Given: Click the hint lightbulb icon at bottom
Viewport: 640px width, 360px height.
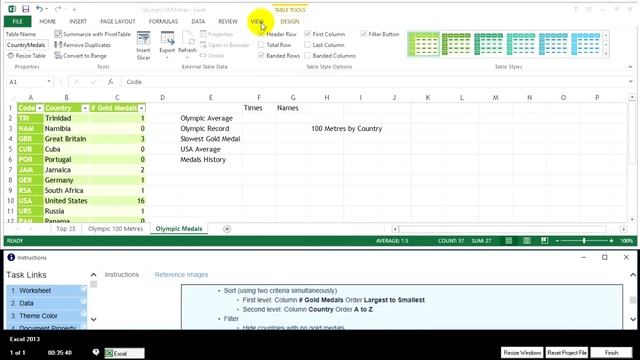Looking at the screenshot, I should [96, 352].
